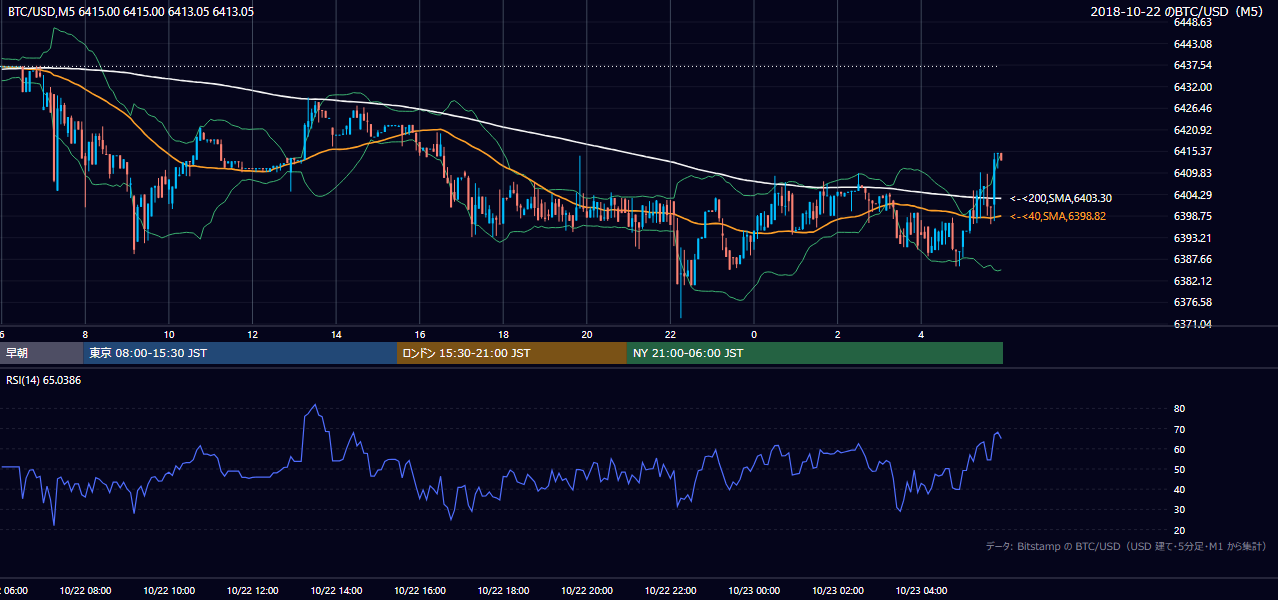Screen dimensions: 1278x600
Task: Click the '10/23 00:00' date axis label
Action: (x=754, y=591)
